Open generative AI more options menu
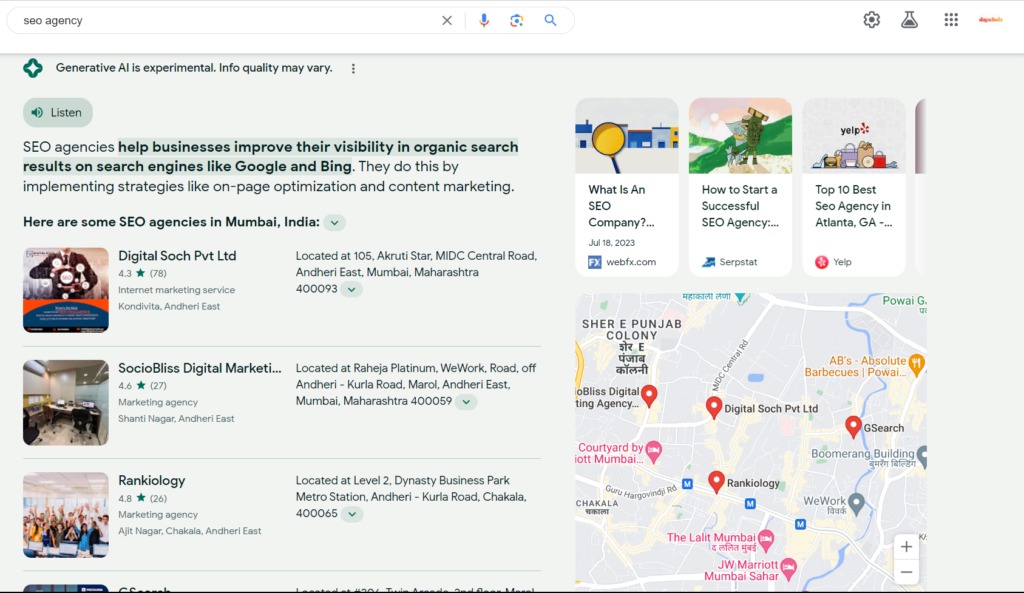This screenshot has width=1024, height=593. point(353,68)
